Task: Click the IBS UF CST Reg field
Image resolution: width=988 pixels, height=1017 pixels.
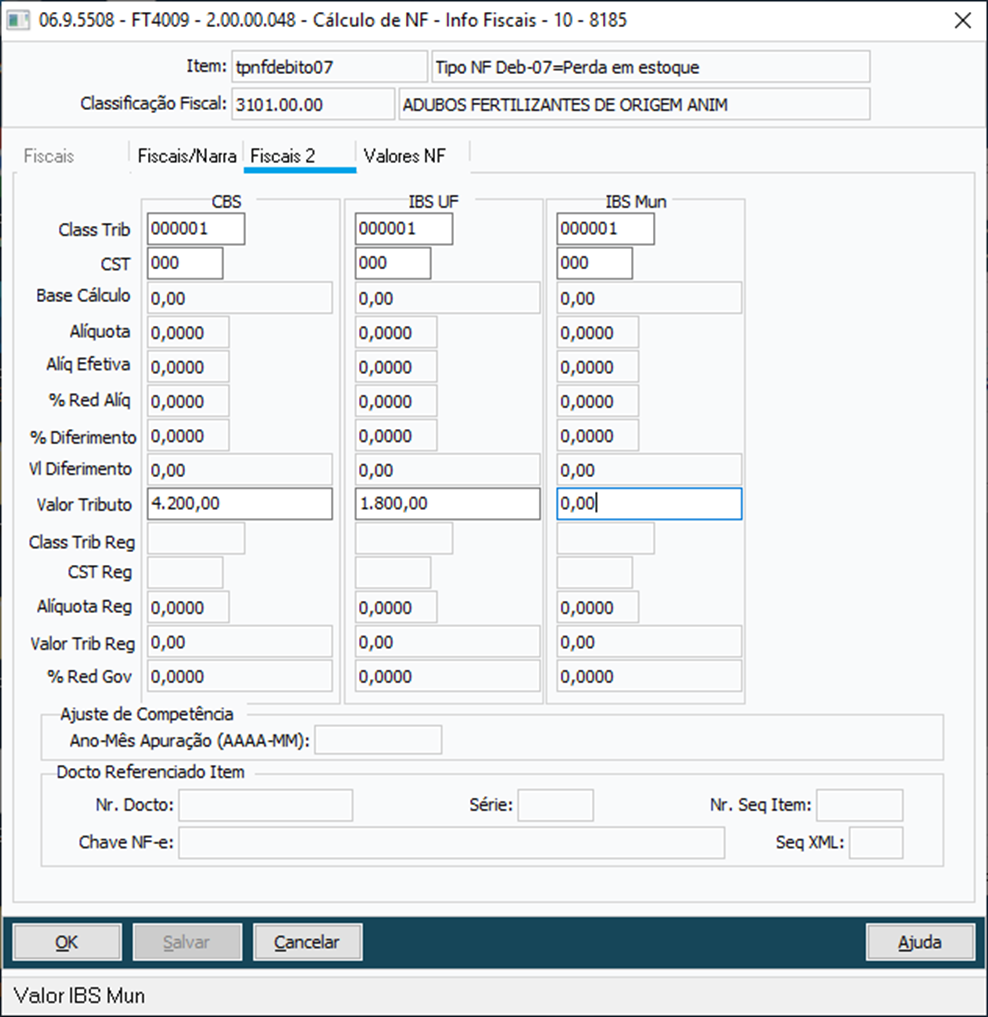Action: pyautogui.click(x=392, y=573)
